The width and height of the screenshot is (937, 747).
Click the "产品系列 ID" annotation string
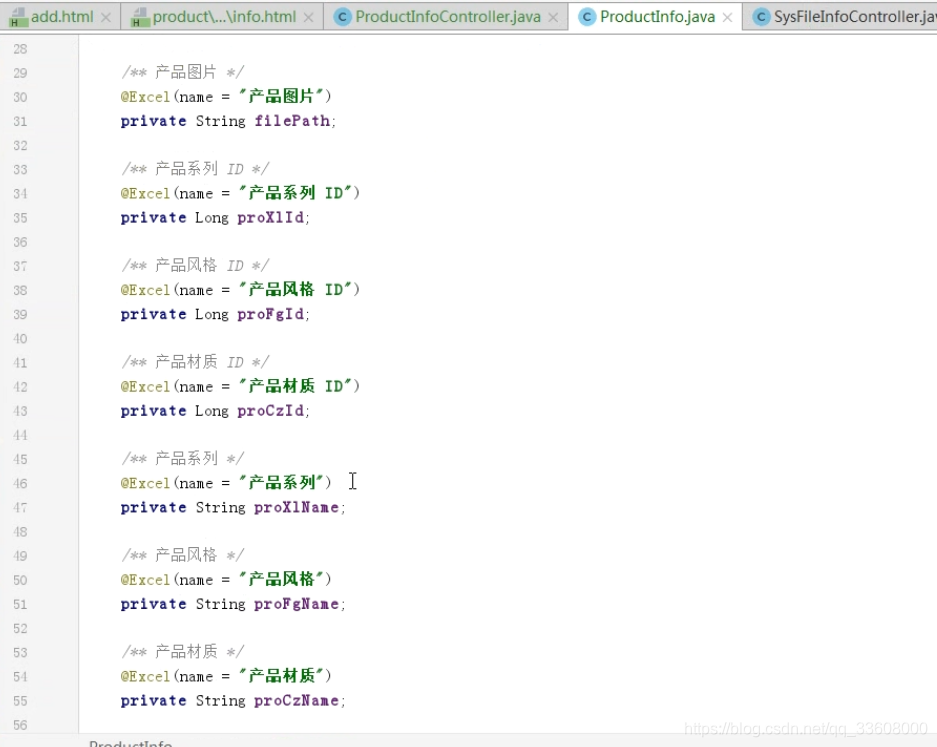(296, 193)
